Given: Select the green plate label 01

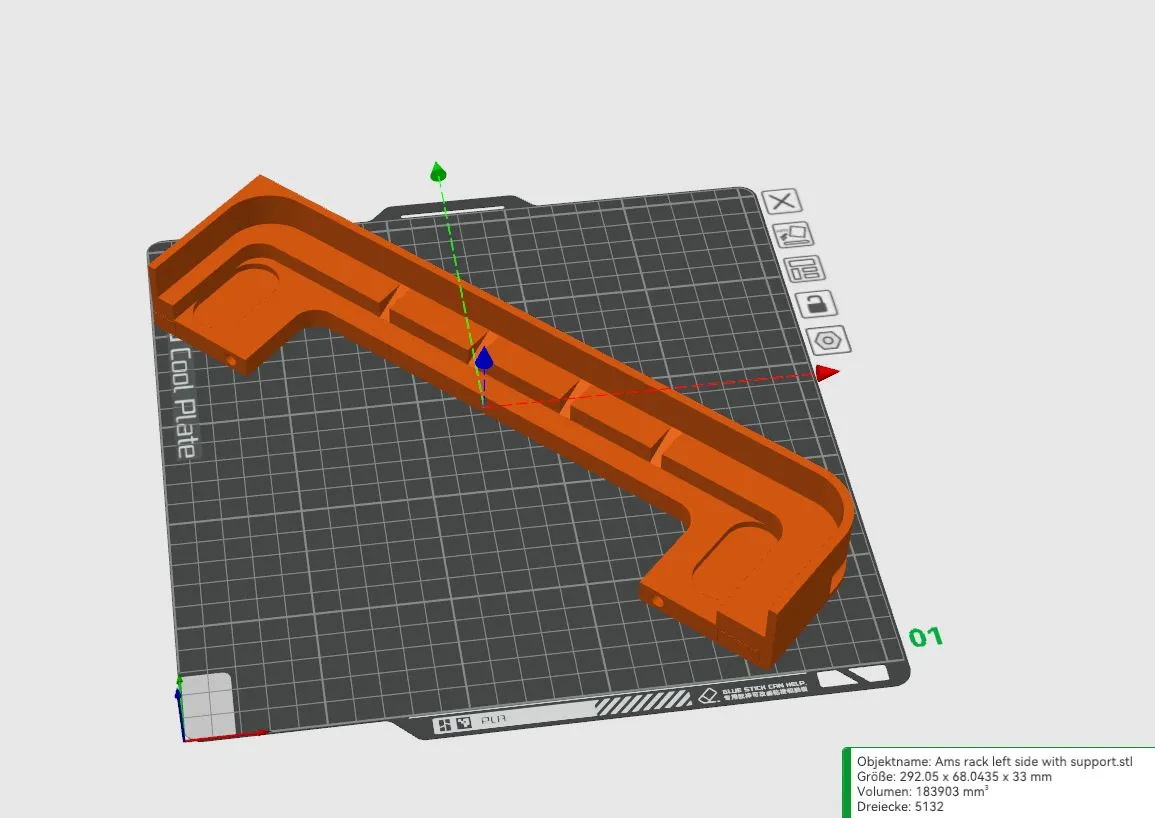Looking at the screenshot, I should [925, 635].
